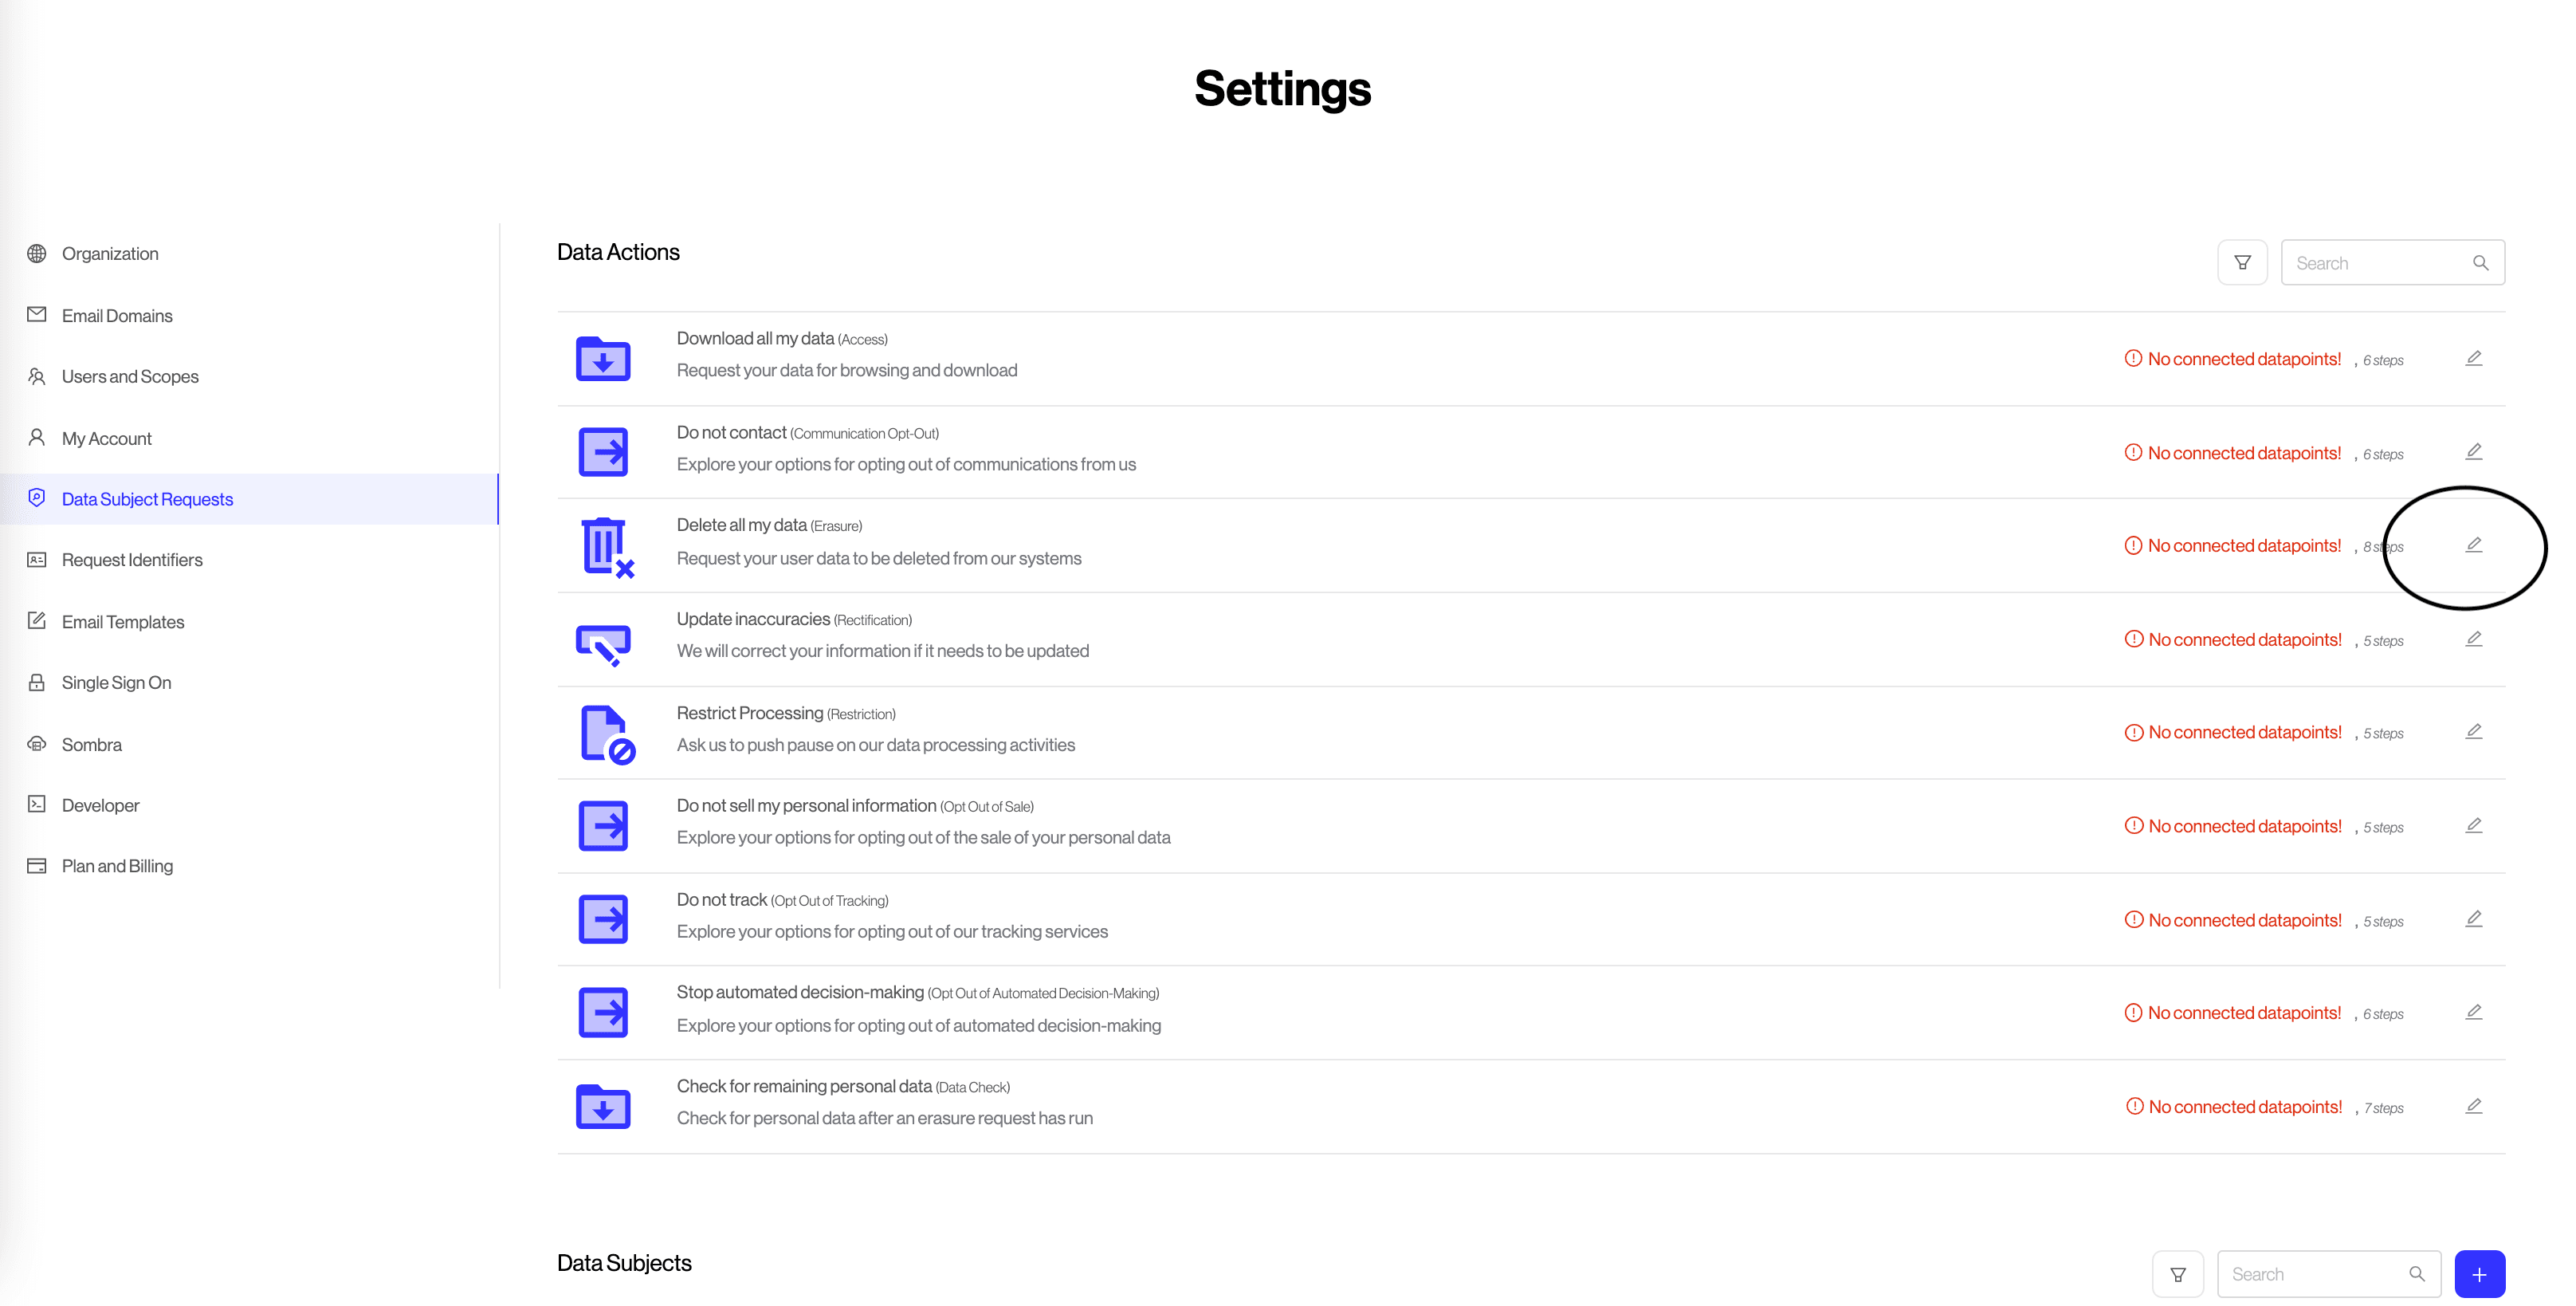
Task: Open the Single Sign On page
Action: (x=116, y=683)
